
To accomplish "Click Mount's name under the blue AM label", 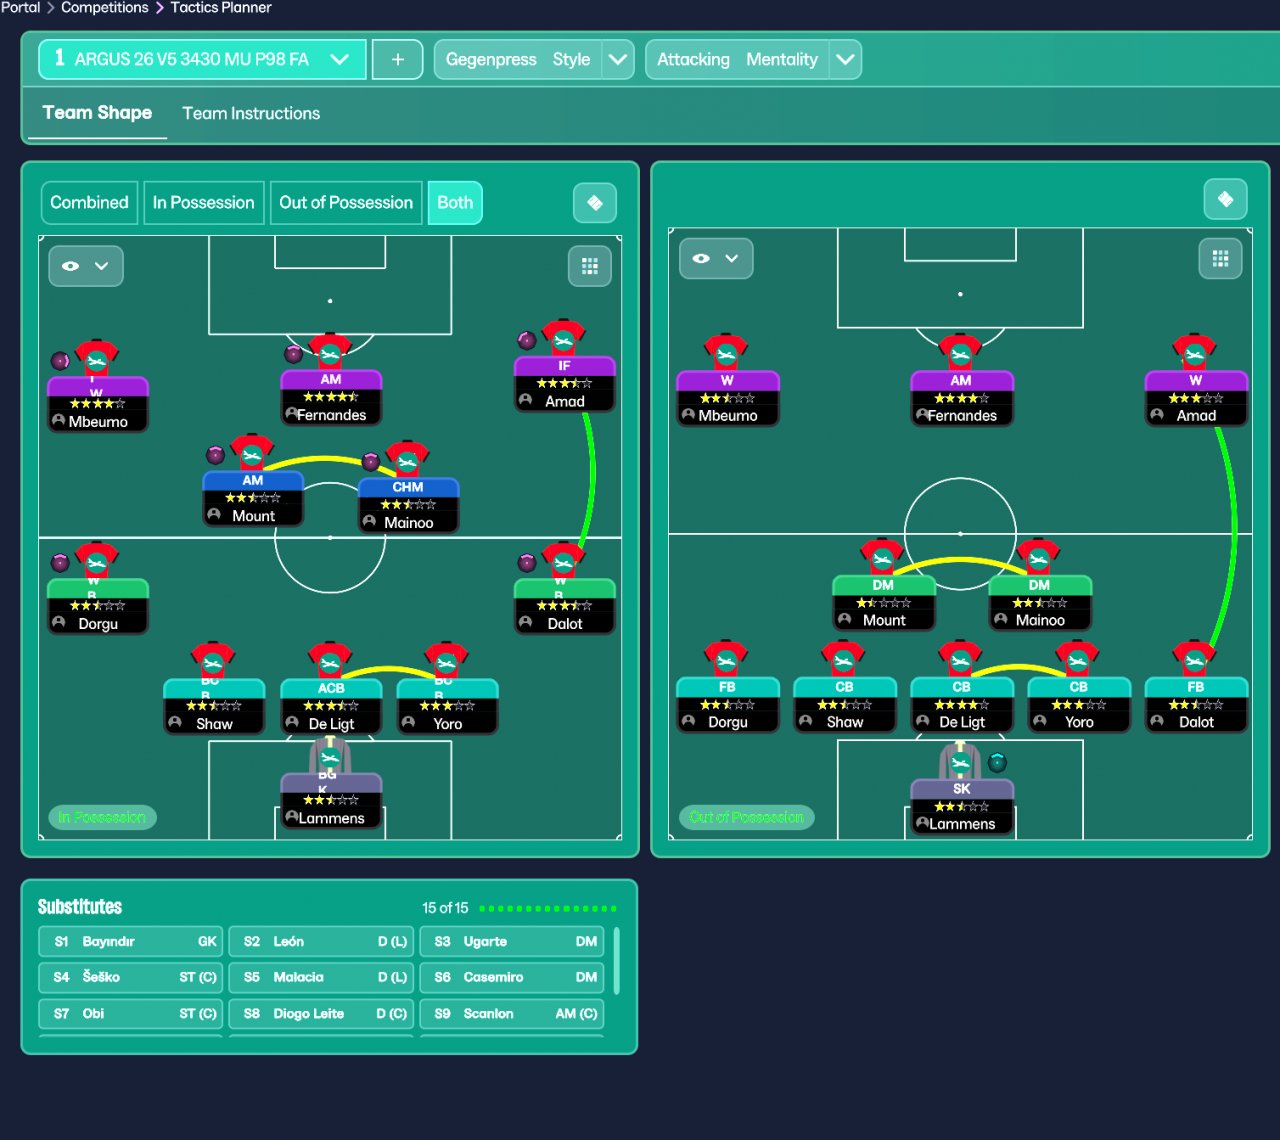I will point(253,516).
